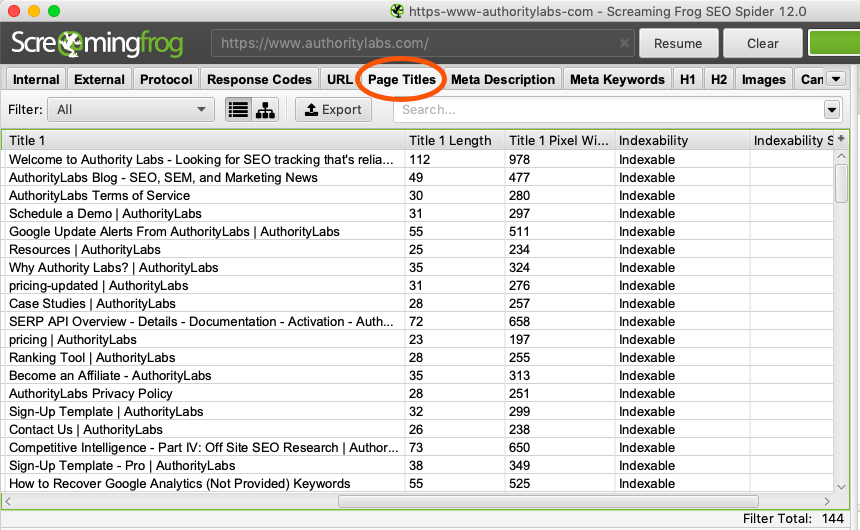This screenshot has height=530, width=860.
Task: Select 'How to Recover Google Analytics' row
Action: [x=418, y=483]
